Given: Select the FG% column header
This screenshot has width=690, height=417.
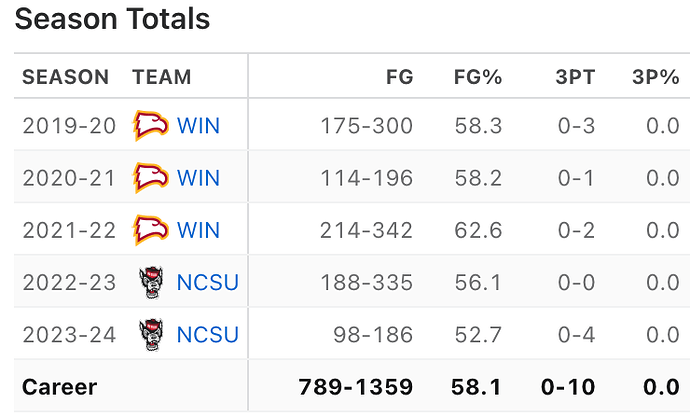Looking at the screenshot, I should 475,77.
